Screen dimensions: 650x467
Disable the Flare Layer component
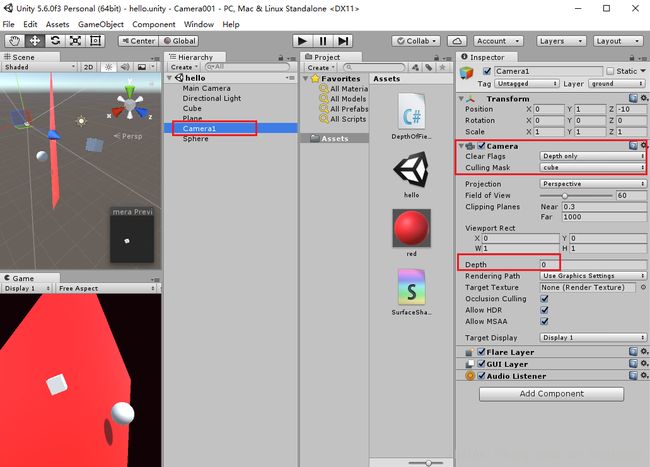481,352
